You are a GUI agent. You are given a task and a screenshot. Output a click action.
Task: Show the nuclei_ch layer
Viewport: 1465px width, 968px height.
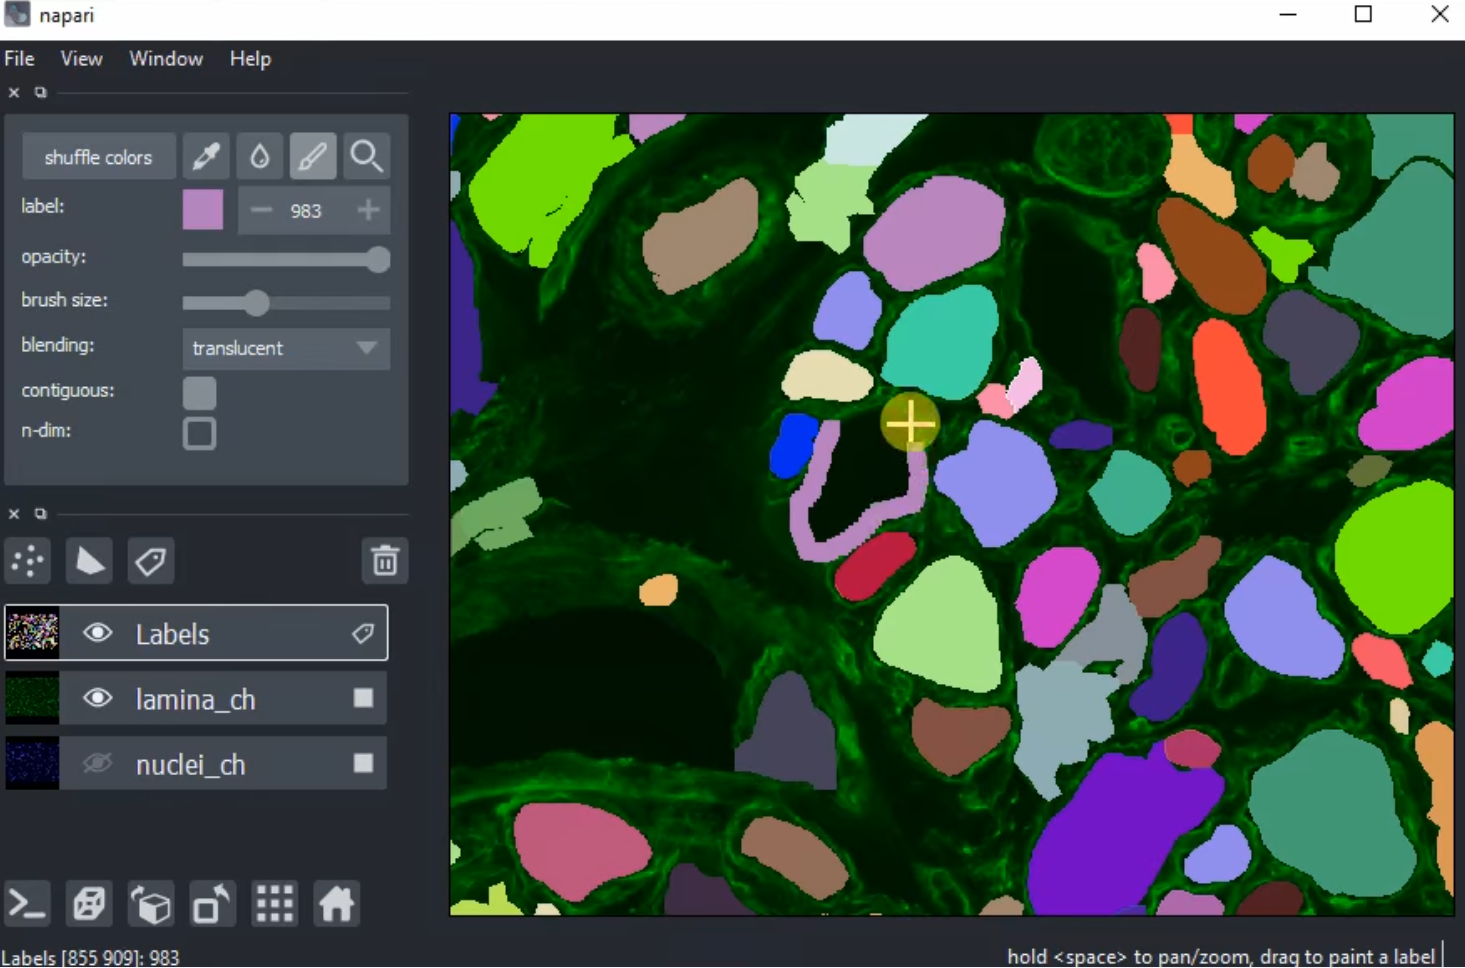(94, 763)
